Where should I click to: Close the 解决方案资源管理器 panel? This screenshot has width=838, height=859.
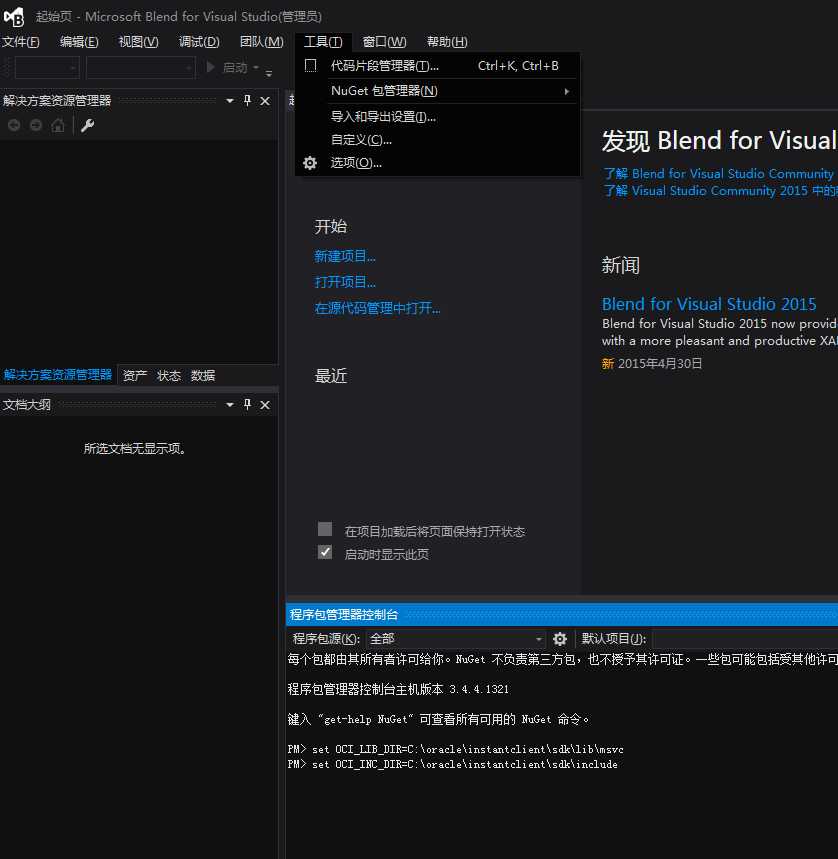(265, 101)
